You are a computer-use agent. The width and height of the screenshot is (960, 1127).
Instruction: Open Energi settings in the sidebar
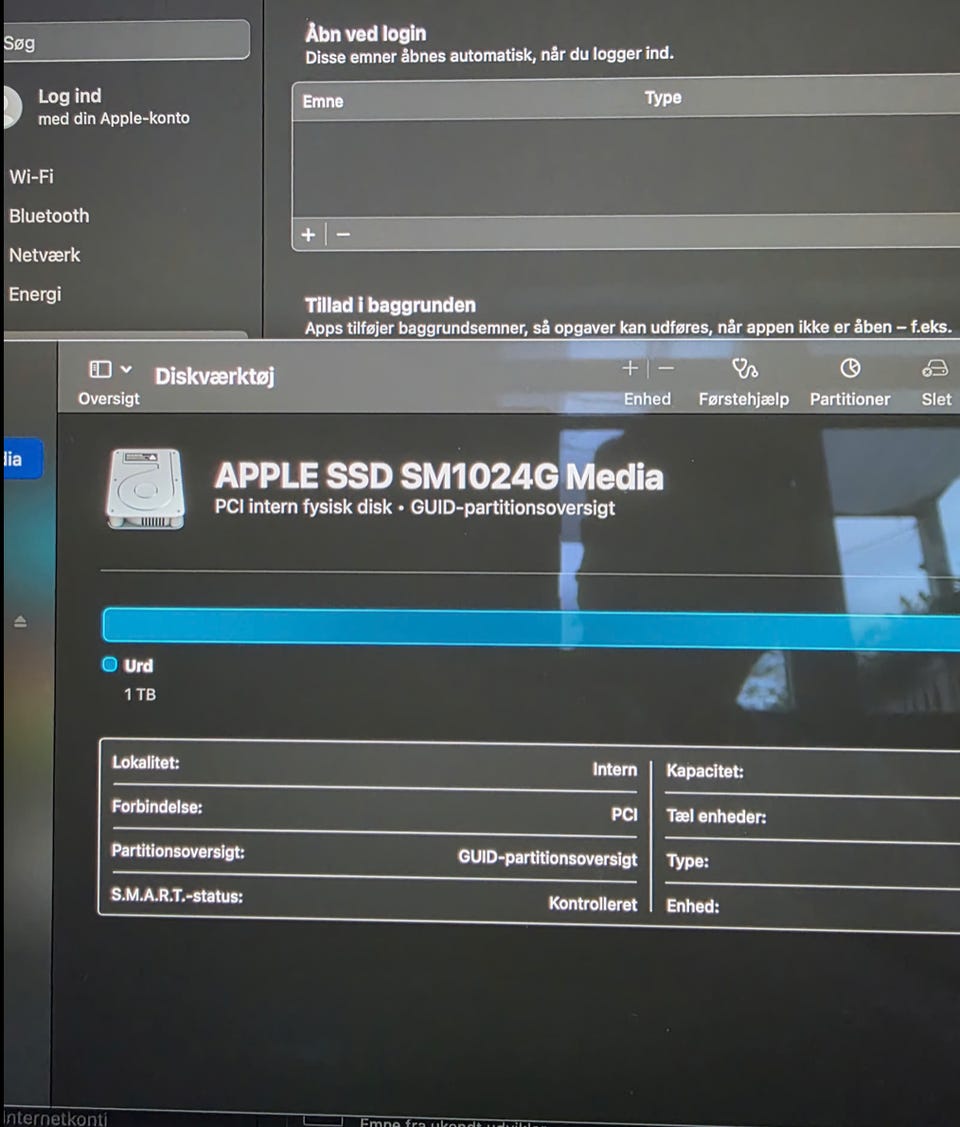[35, 294]
